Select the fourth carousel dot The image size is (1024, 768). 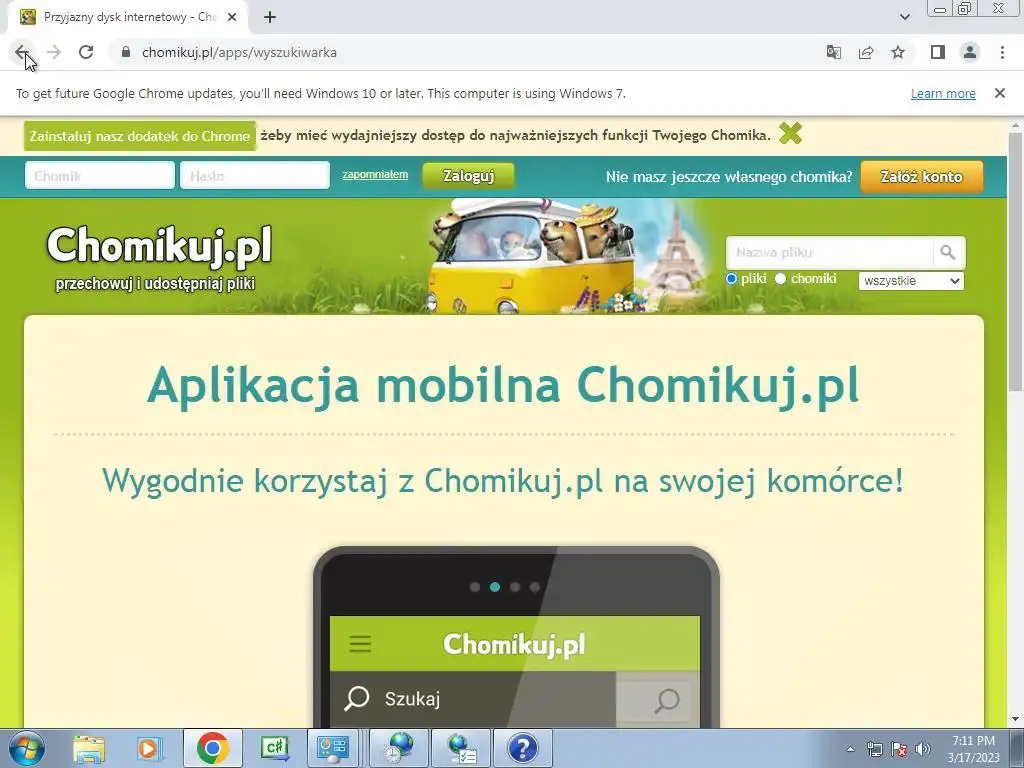535,587
